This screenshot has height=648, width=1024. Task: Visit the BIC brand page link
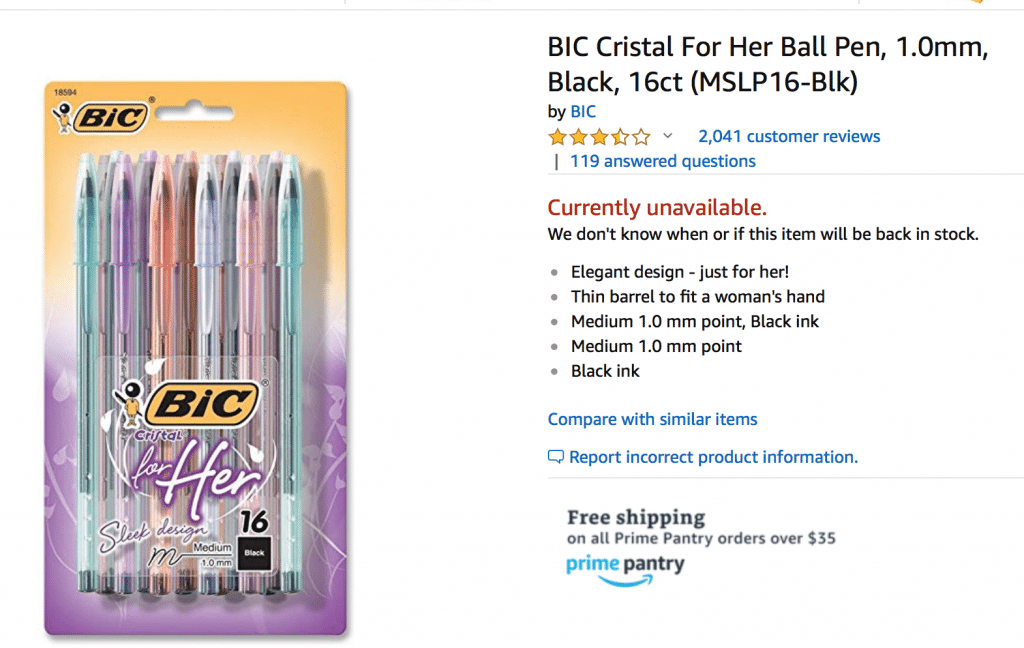coord(583,111)
